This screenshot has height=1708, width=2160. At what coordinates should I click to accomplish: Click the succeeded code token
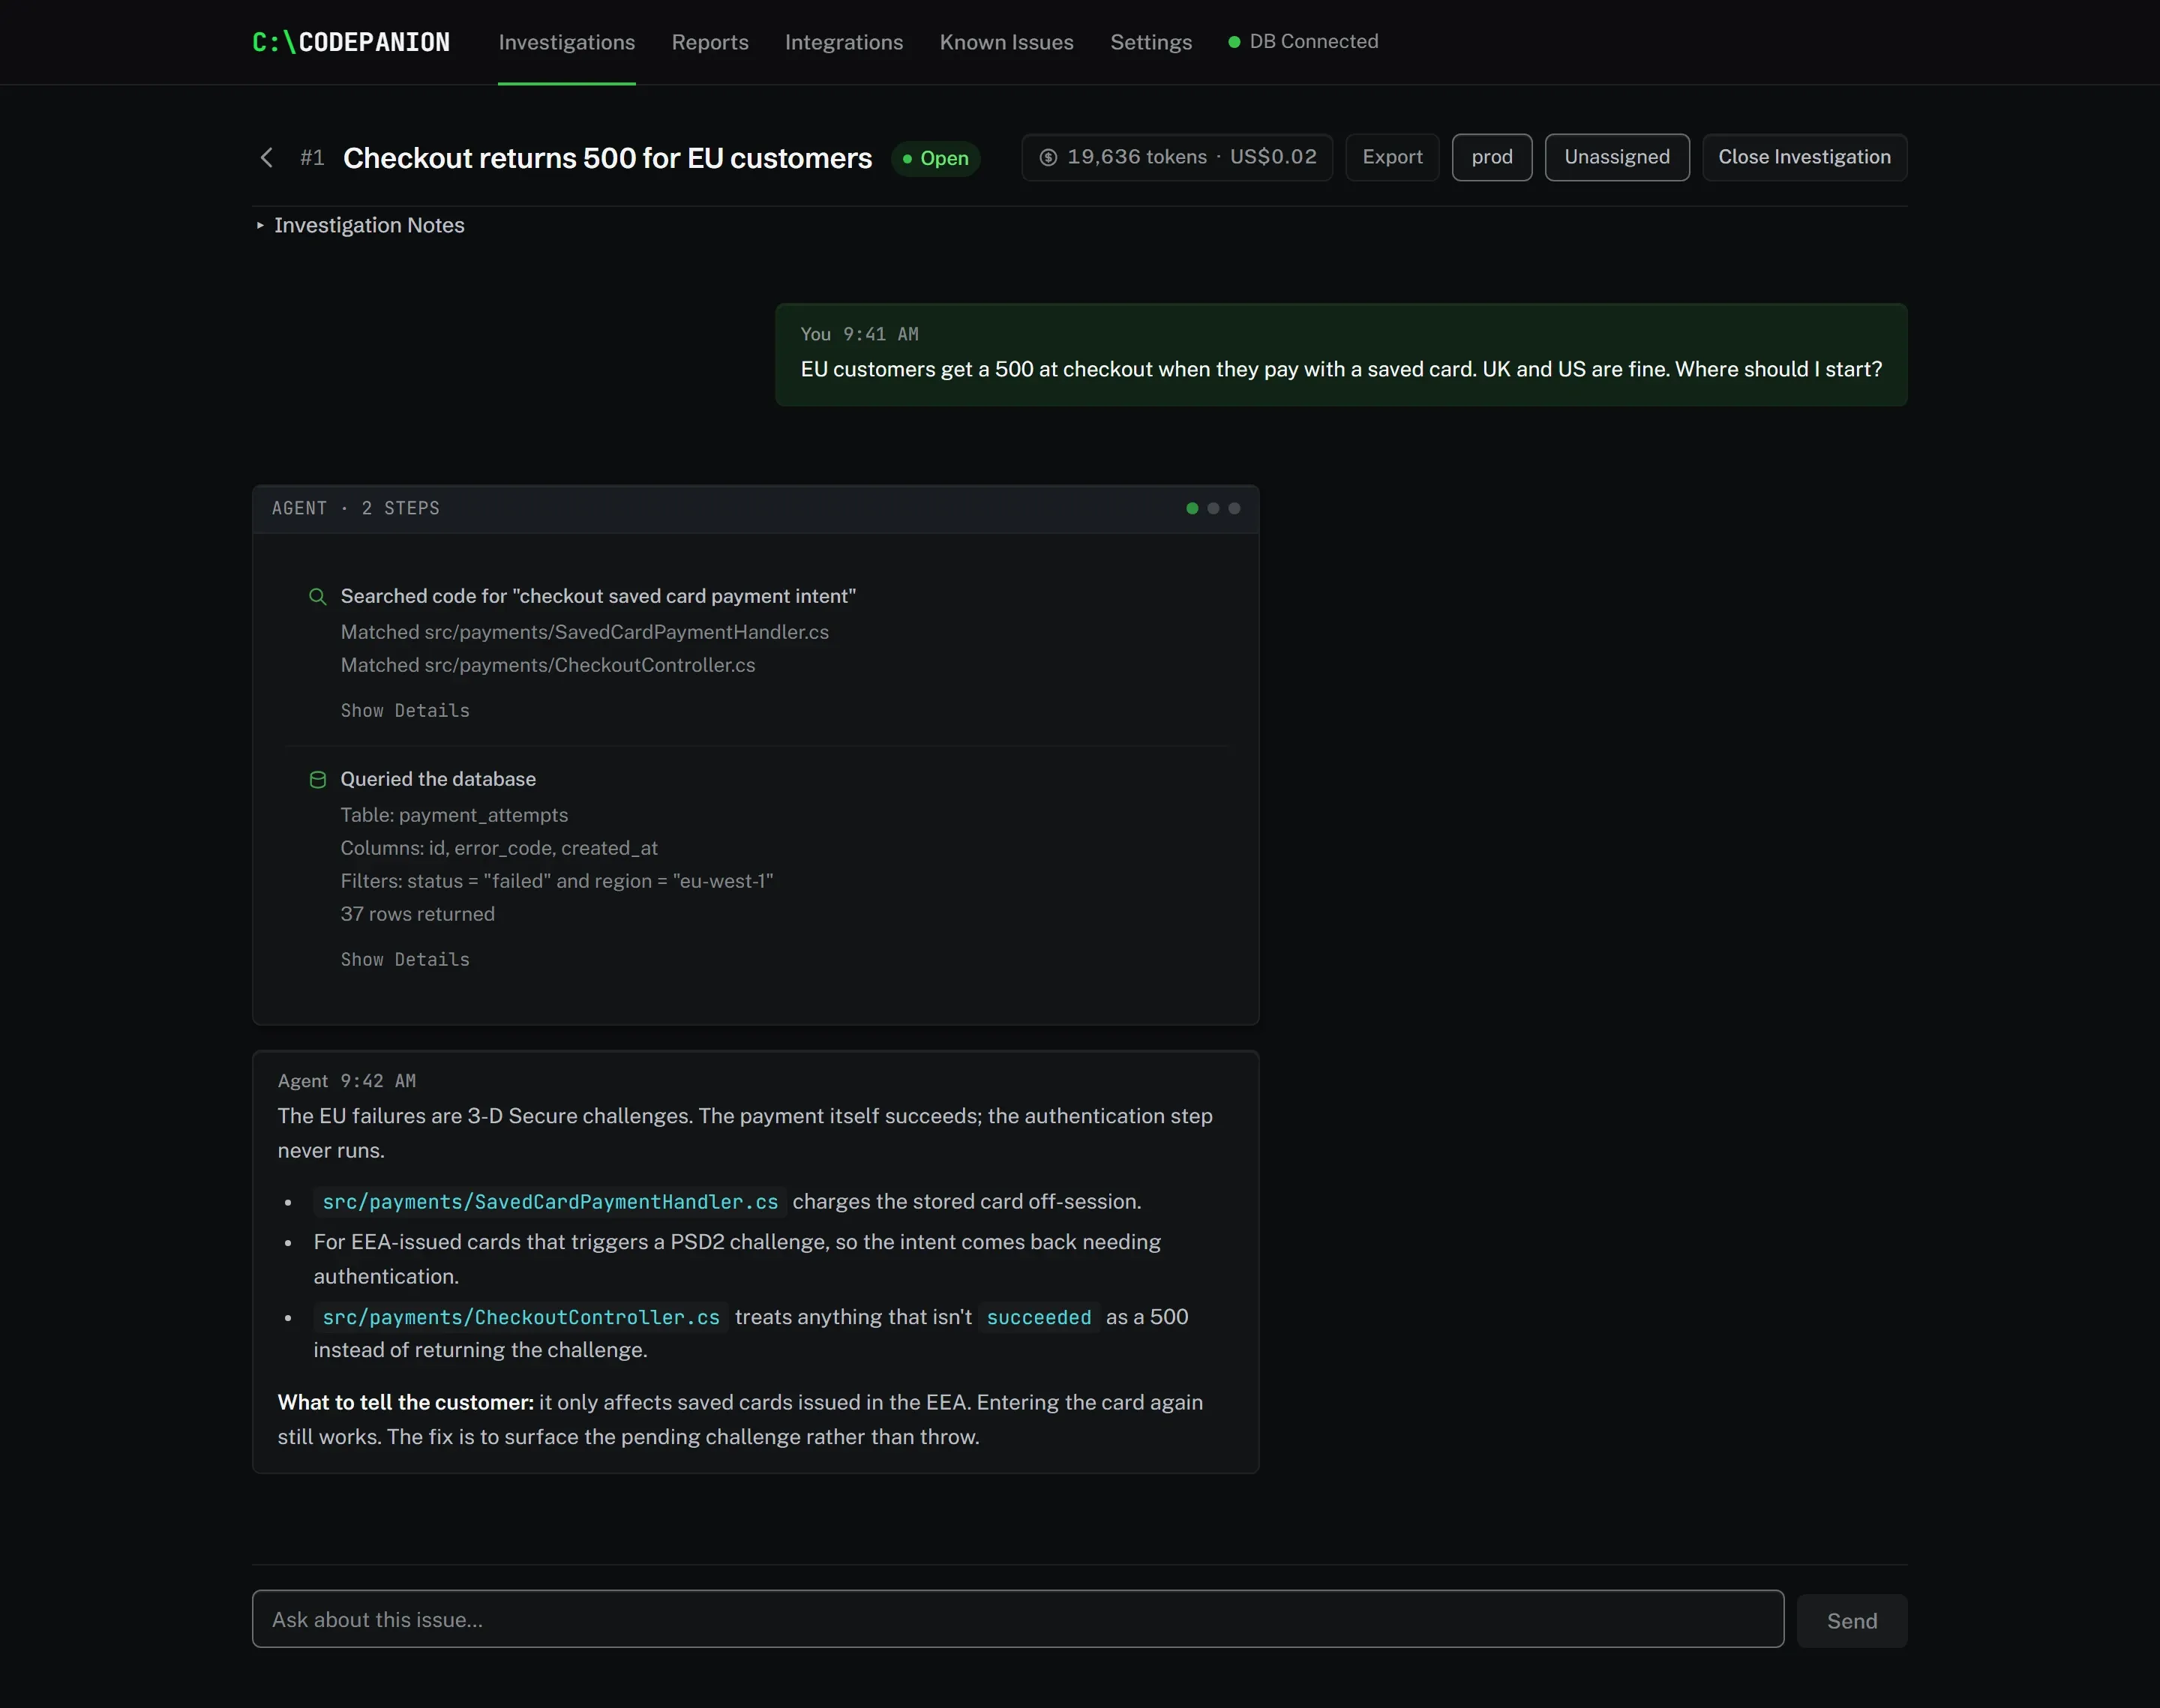click(1038, 1317)
